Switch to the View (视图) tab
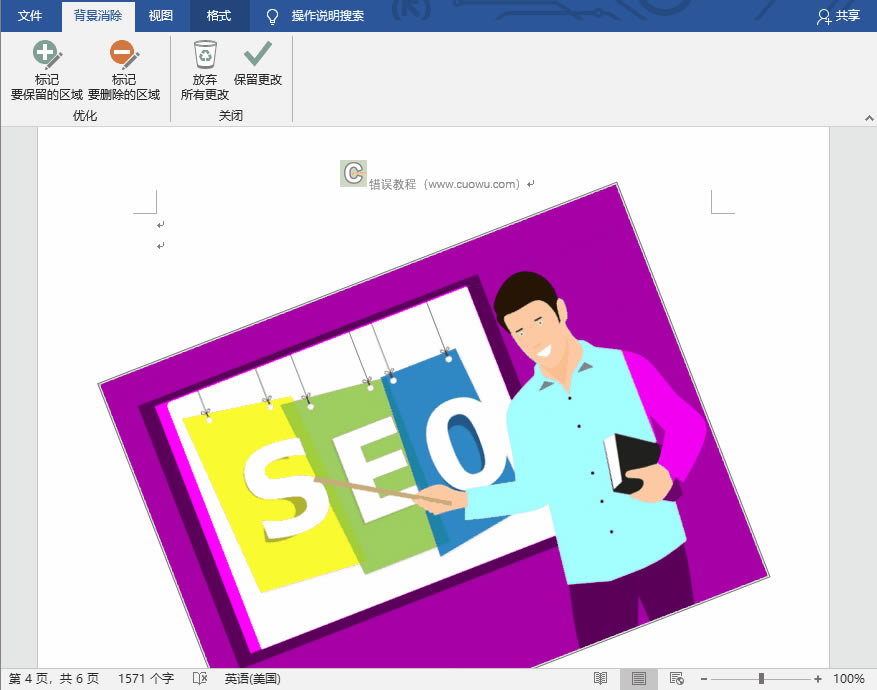This screenshot has width=877, height=690. pos(161,16)
